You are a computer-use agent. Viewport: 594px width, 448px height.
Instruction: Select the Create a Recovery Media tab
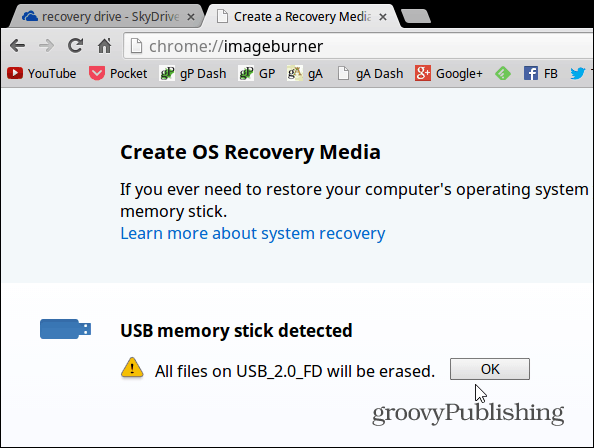point(301,17)
